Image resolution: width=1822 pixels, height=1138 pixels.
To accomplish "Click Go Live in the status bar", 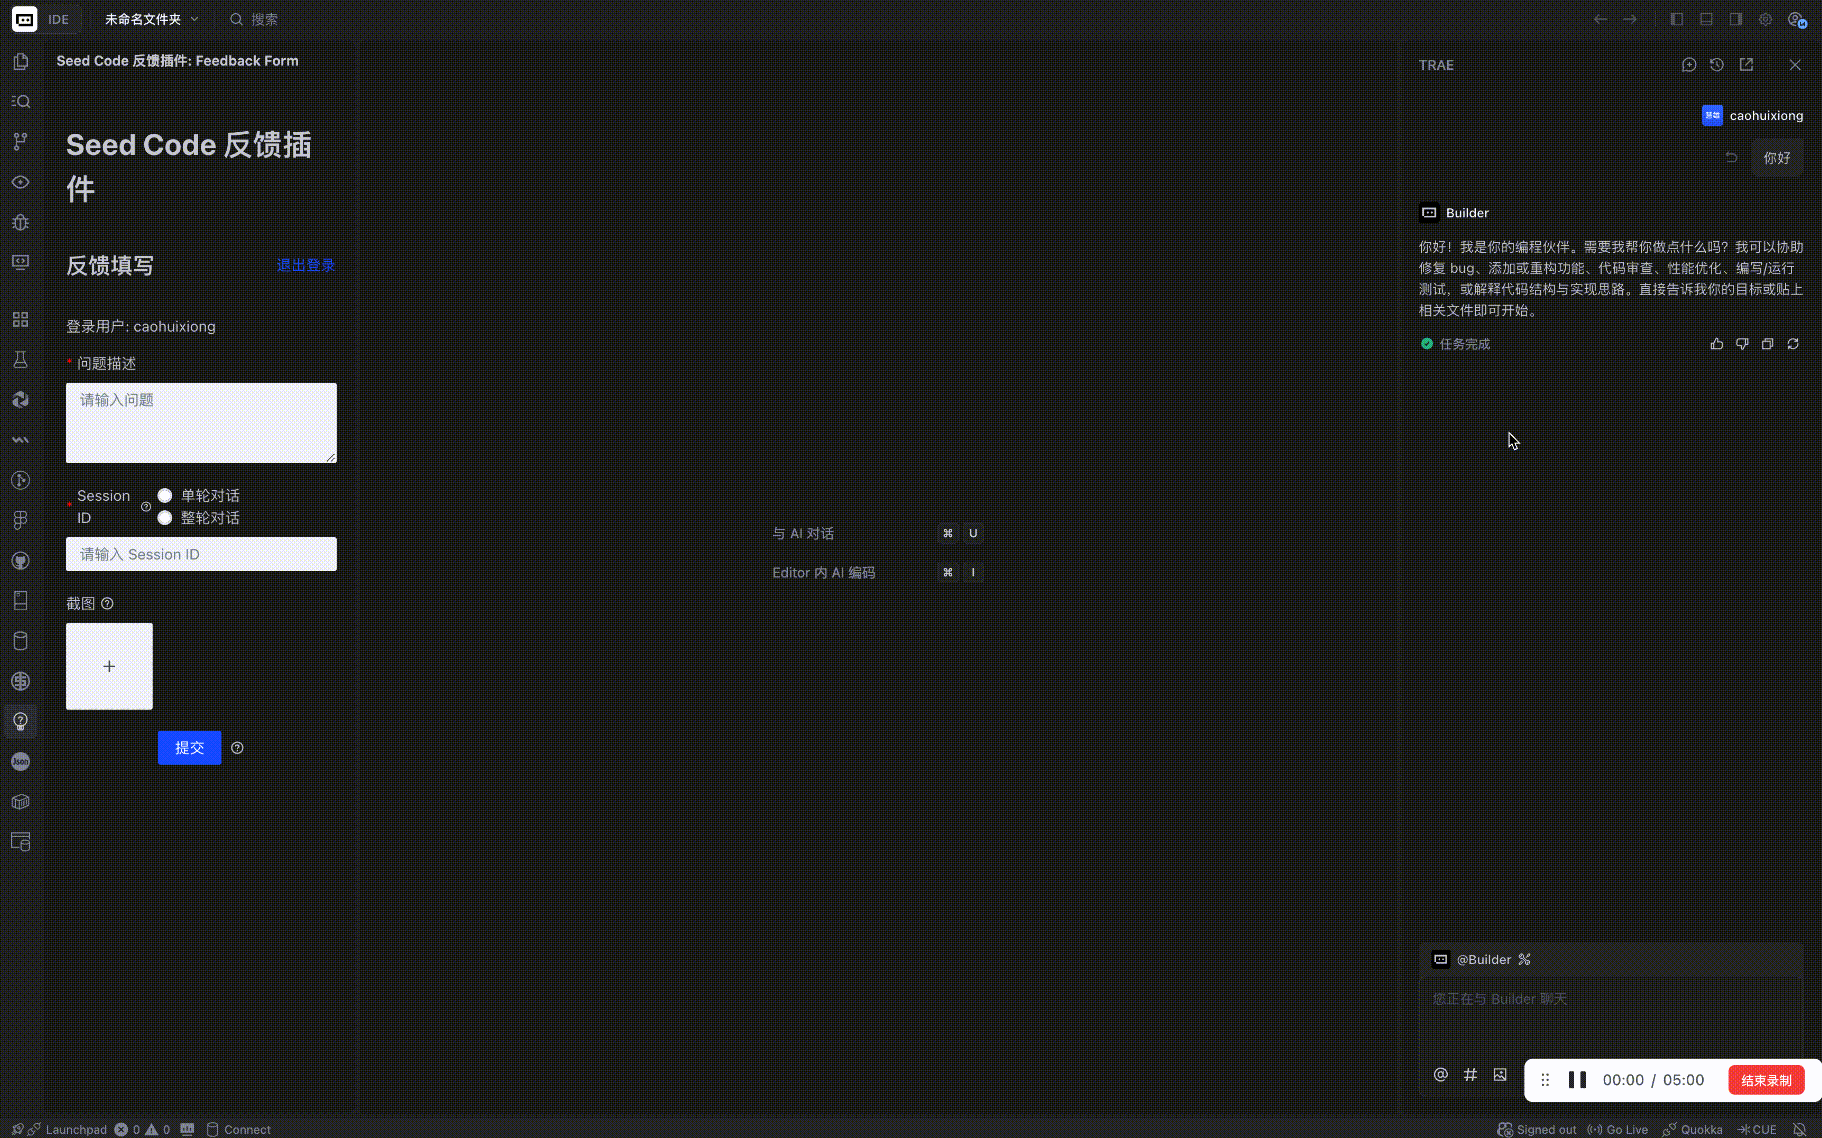I will [x=1617, y=1129].
